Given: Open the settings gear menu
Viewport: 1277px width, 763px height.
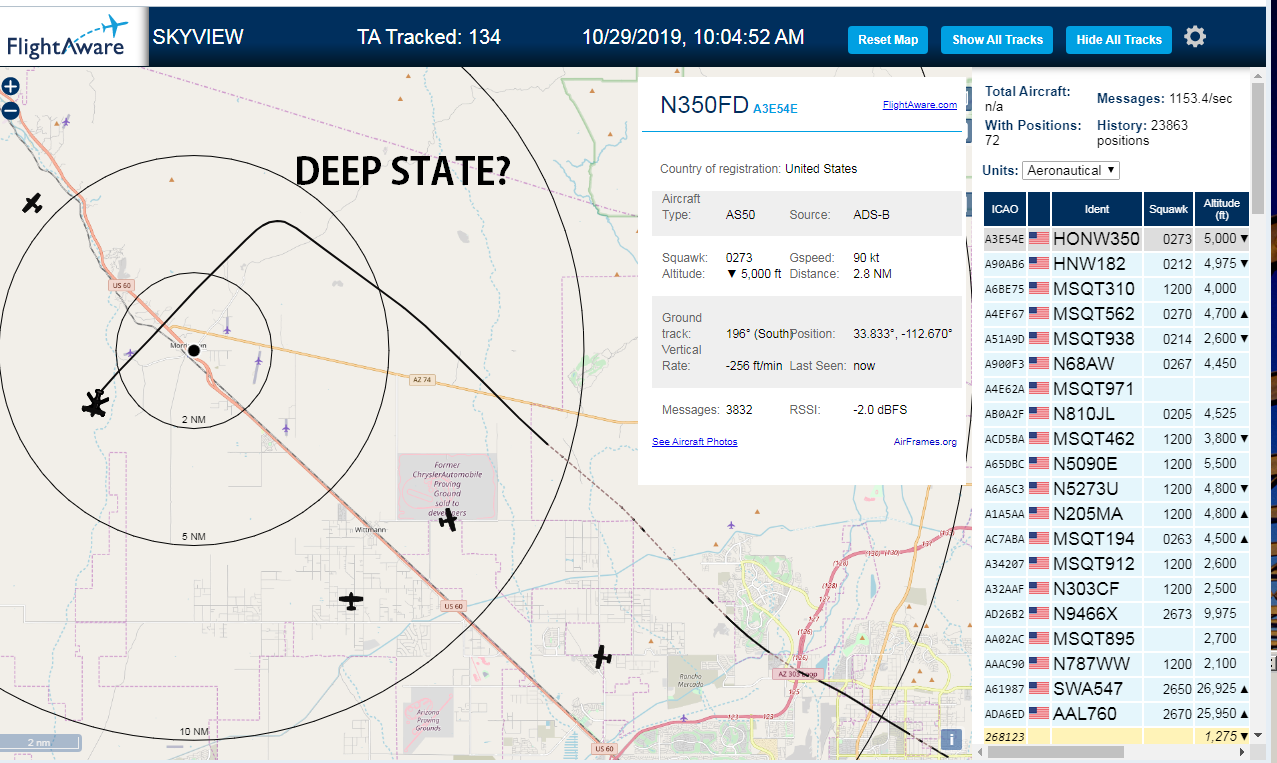Looking at the screenshot, I should pos(1195,37).
